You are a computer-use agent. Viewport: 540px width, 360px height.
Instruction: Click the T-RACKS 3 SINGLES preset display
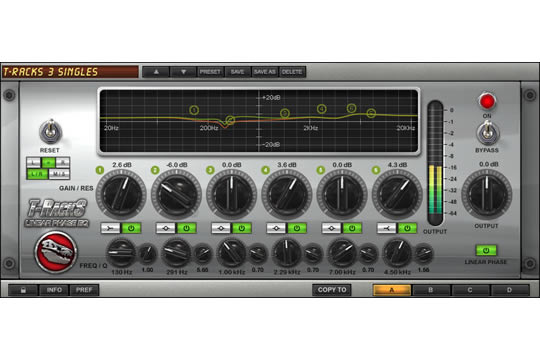tap(70, 72)
